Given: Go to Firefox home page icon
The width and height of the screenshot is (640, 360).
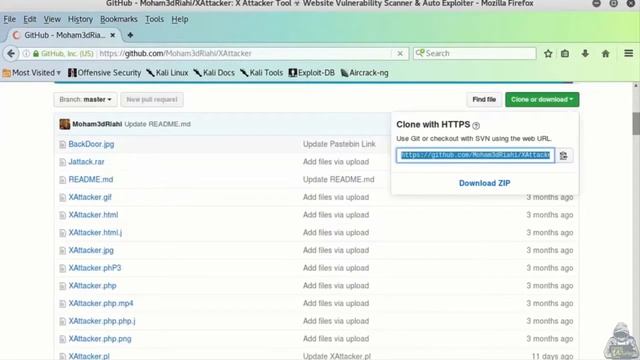Looking at the screenshot, I should [x=605, y=53].
